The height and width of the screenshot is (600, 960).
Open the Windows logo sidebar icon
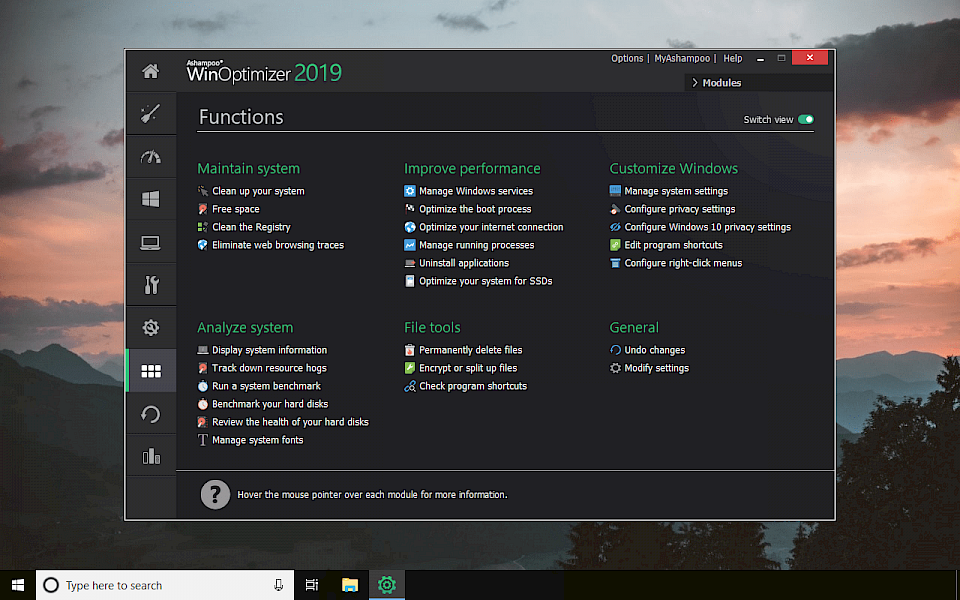(151, 199)
